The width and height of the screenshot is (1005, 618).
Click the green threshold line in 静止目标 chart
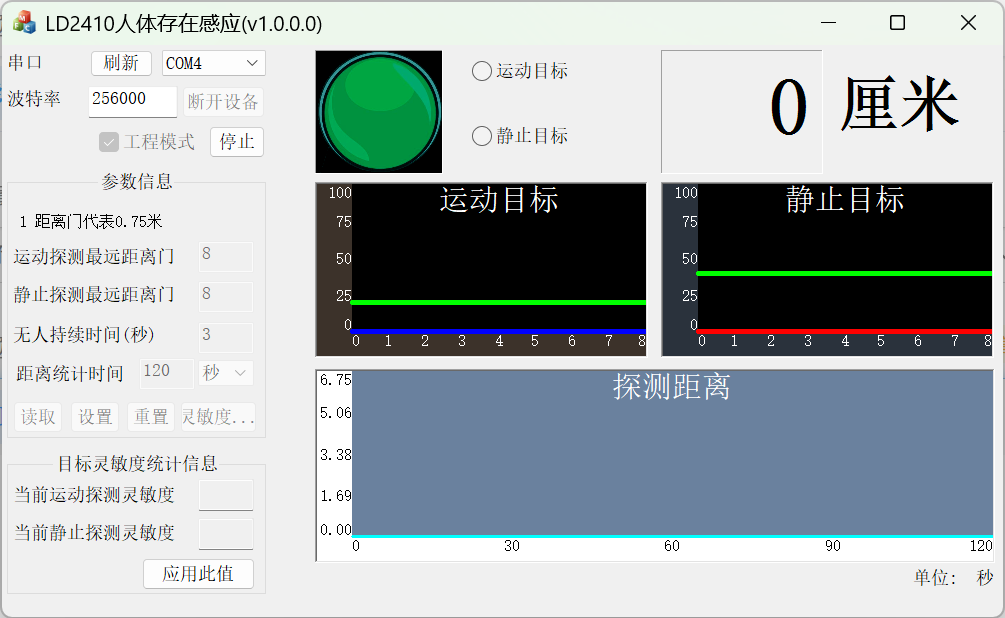(x=844, y=274)
